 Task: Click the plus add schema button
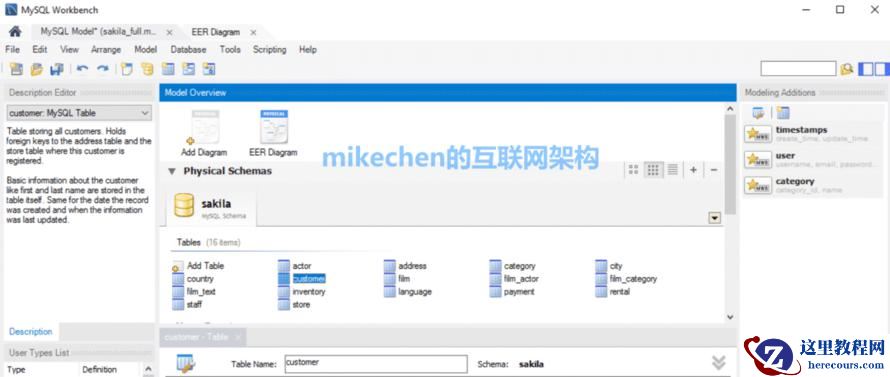click(693, 170)
